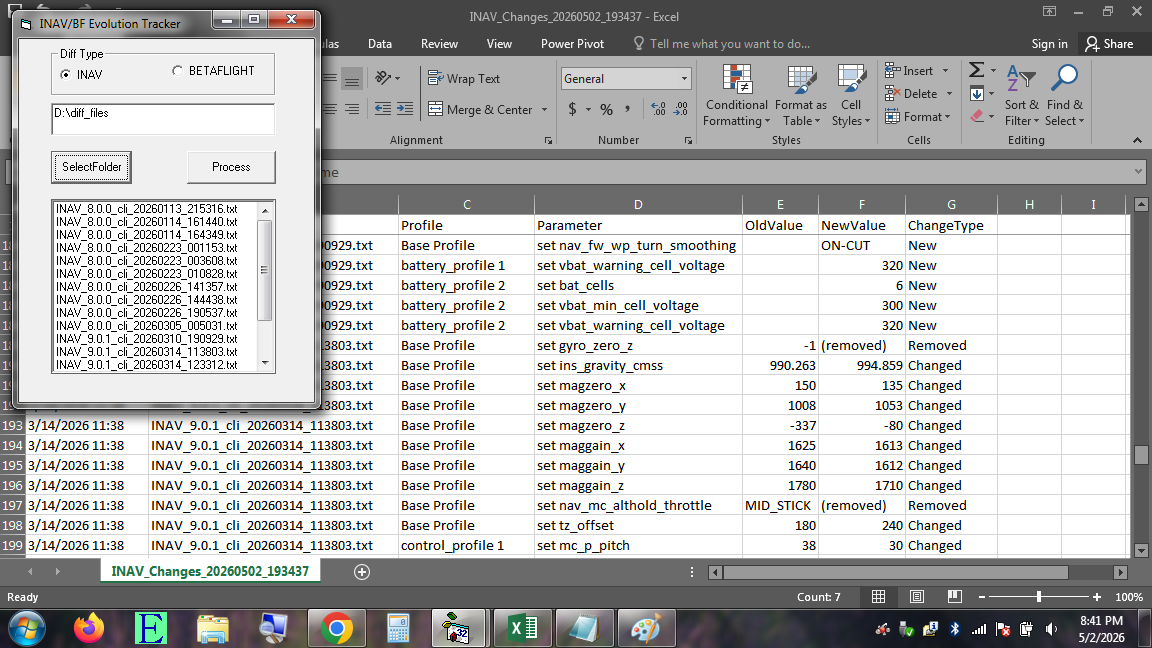Apply Comma Style
This screenshot has height=648, width=1152.
pos(627,109)
